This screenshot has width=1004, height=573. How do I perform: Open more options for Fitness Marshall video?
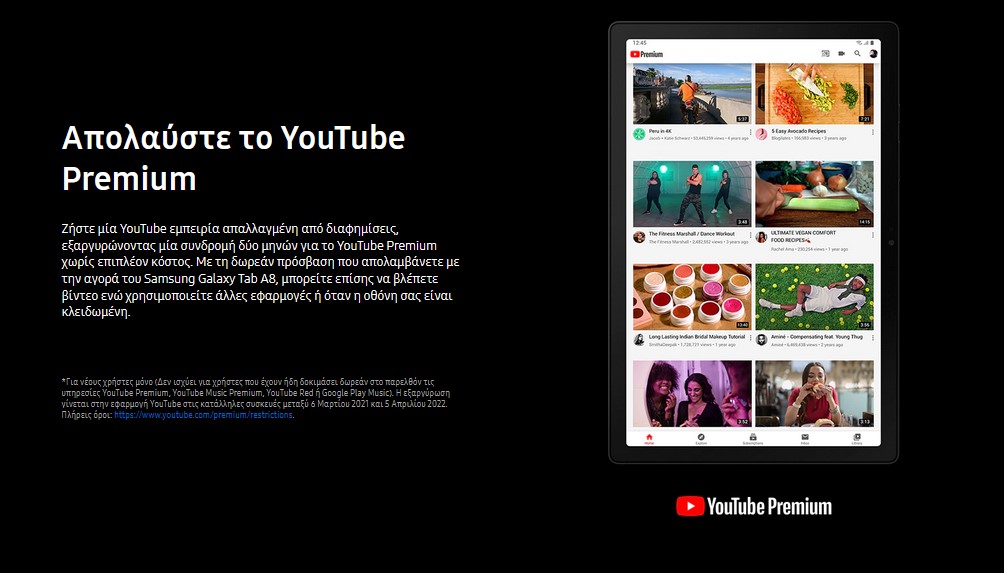750,235
